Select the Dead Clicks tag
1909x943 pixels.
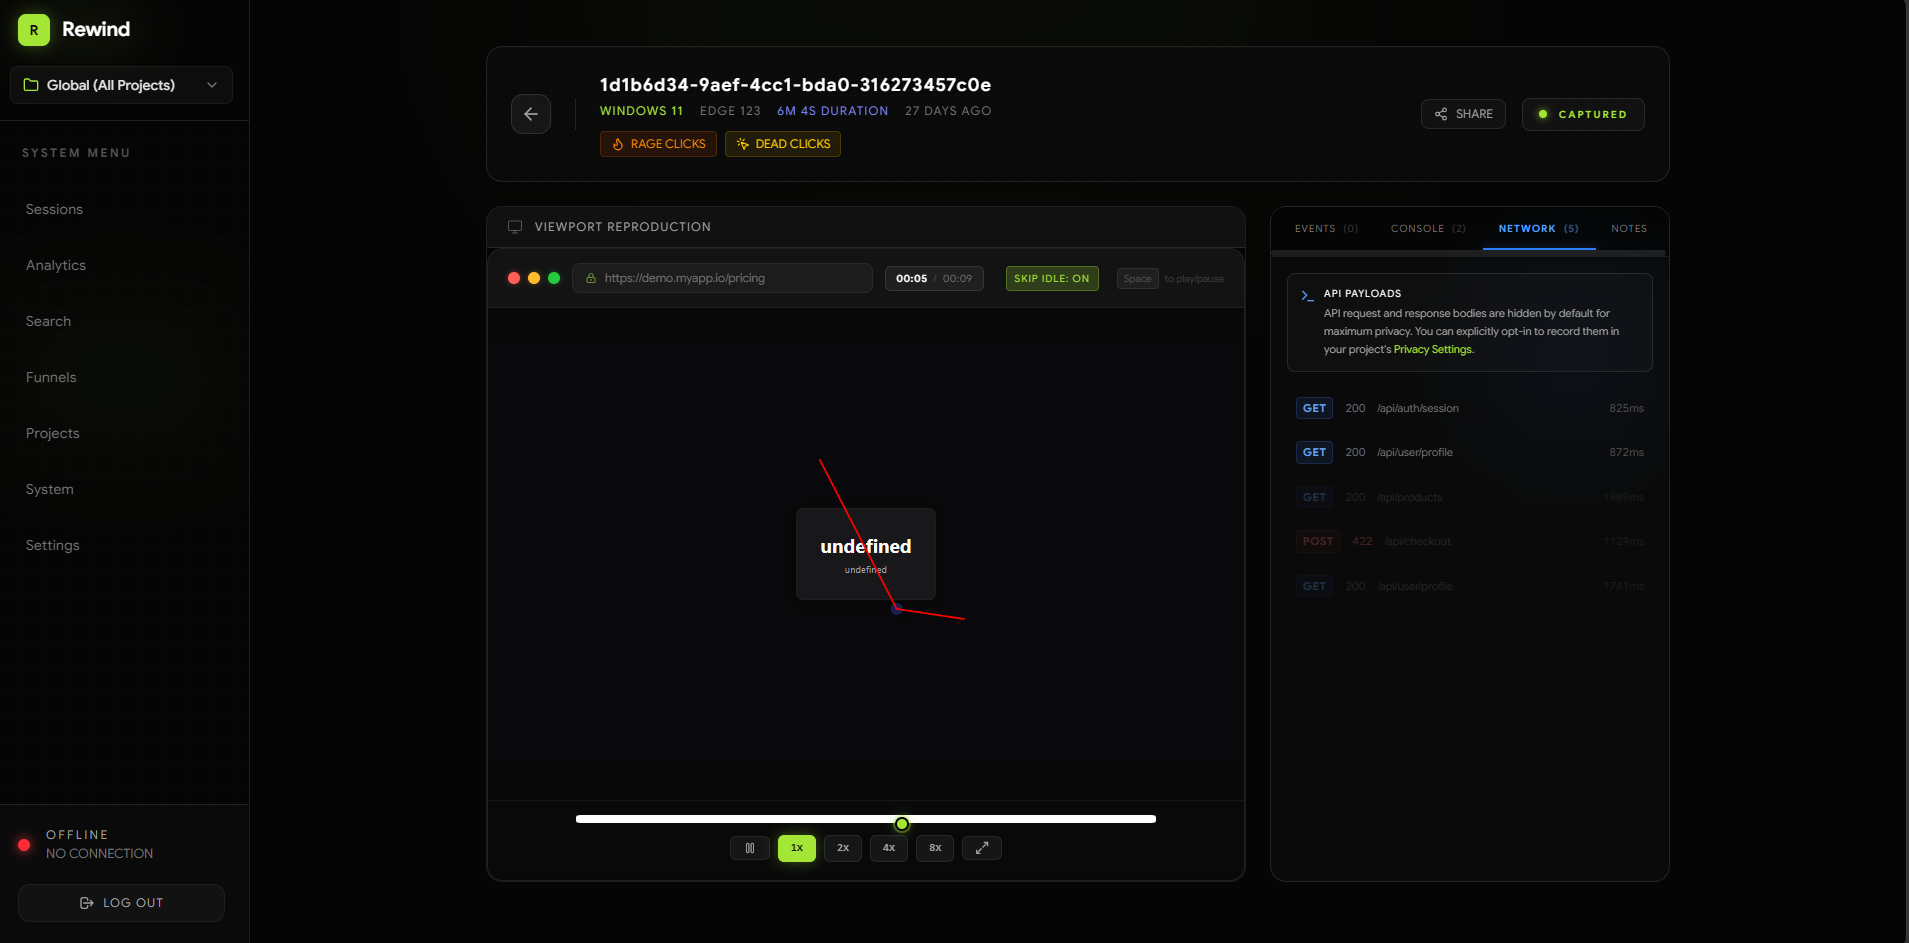click(783, 144)
